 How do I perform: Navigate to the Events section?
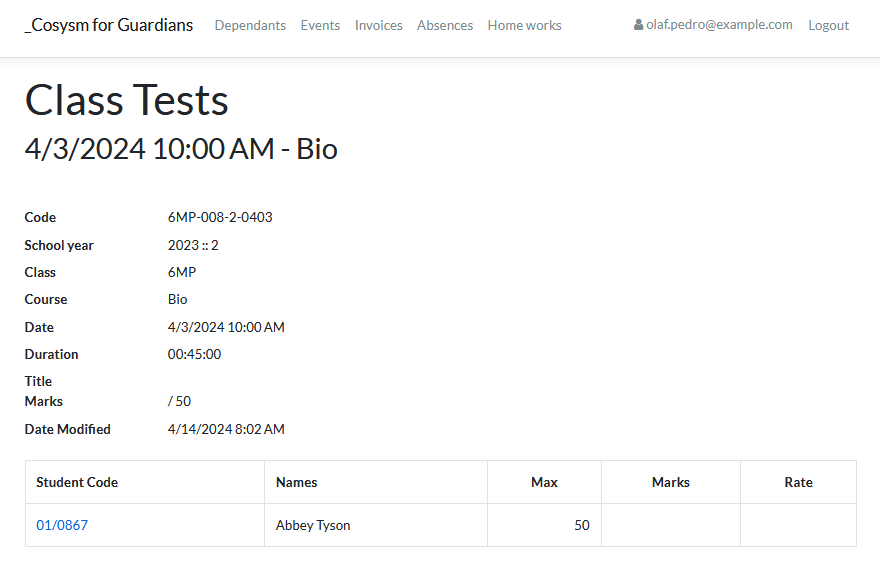click(320, 25)
